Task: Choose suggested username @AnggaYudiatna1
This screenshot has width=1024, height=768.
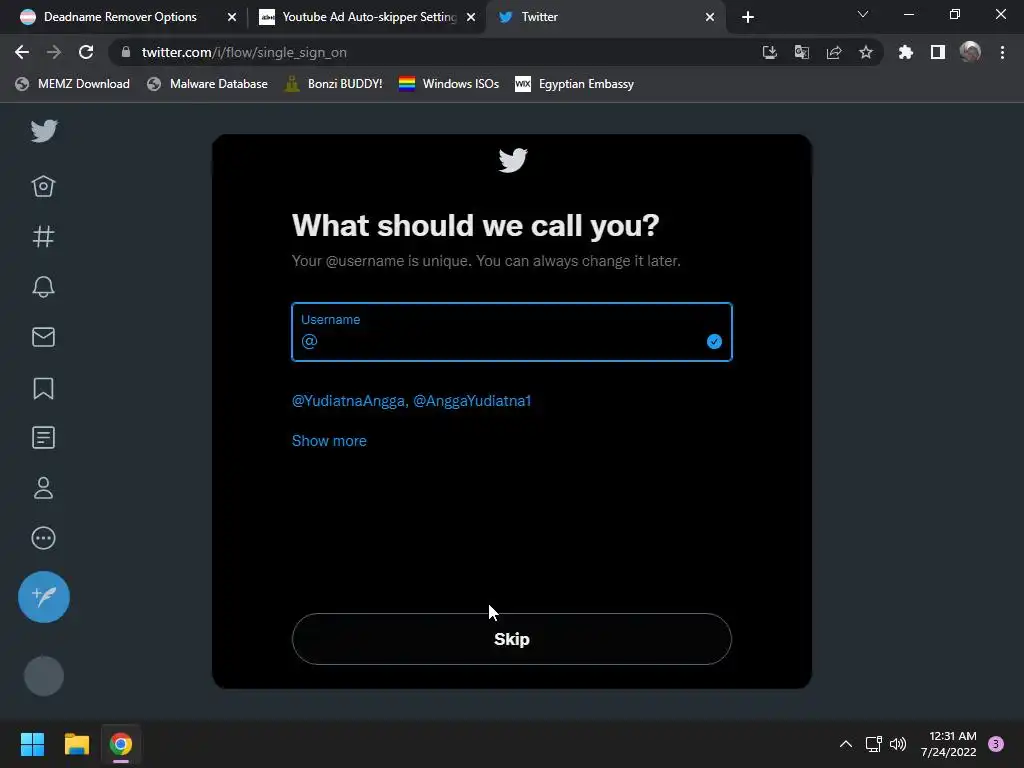Action: pos(472,401)
